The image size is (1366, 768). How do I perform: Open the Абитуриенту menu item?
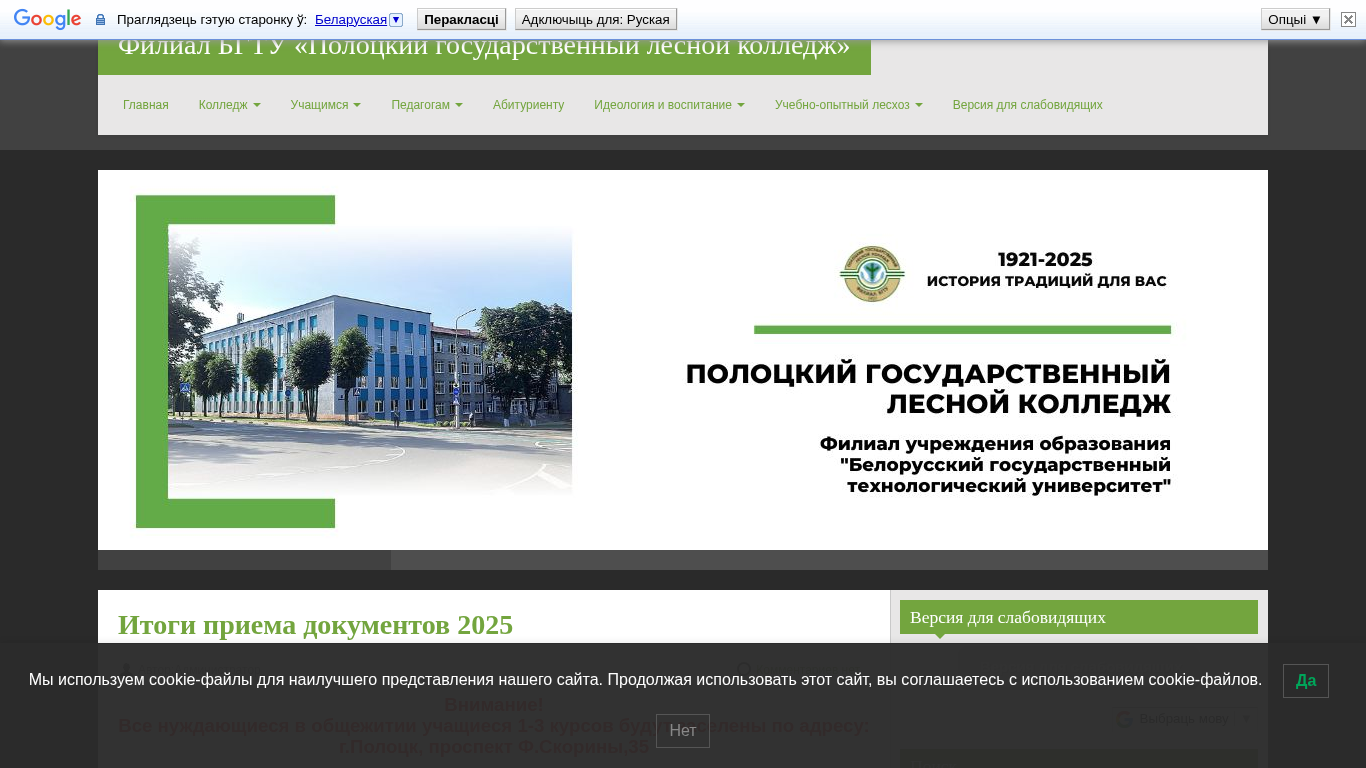tap(528, 105)
